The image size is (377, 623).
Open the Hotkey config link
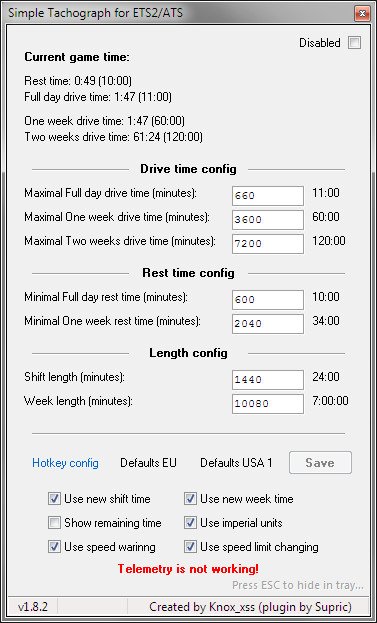[65, 463]
